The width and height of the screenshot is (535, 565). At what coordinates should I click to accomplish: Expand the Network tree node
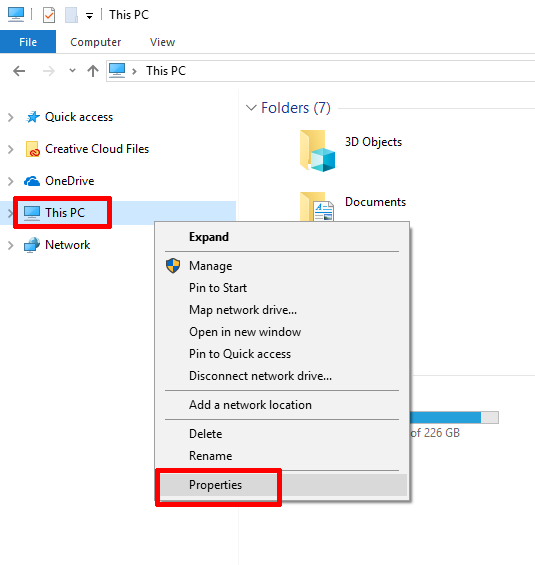11,245
